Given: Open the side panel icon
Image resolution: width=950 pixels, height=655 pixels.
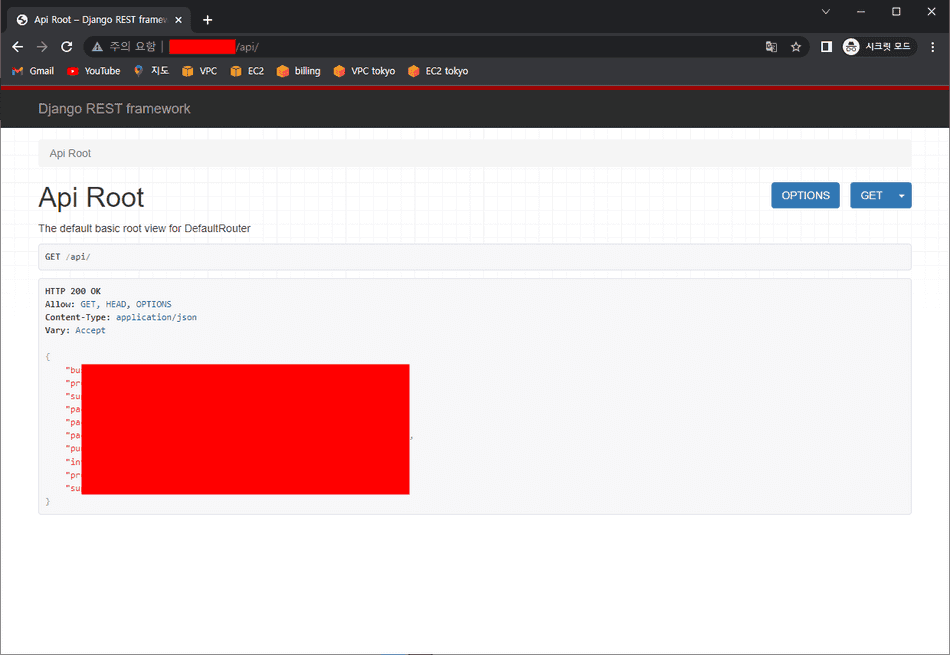Looking at the screenshot, I should [826, 47].
